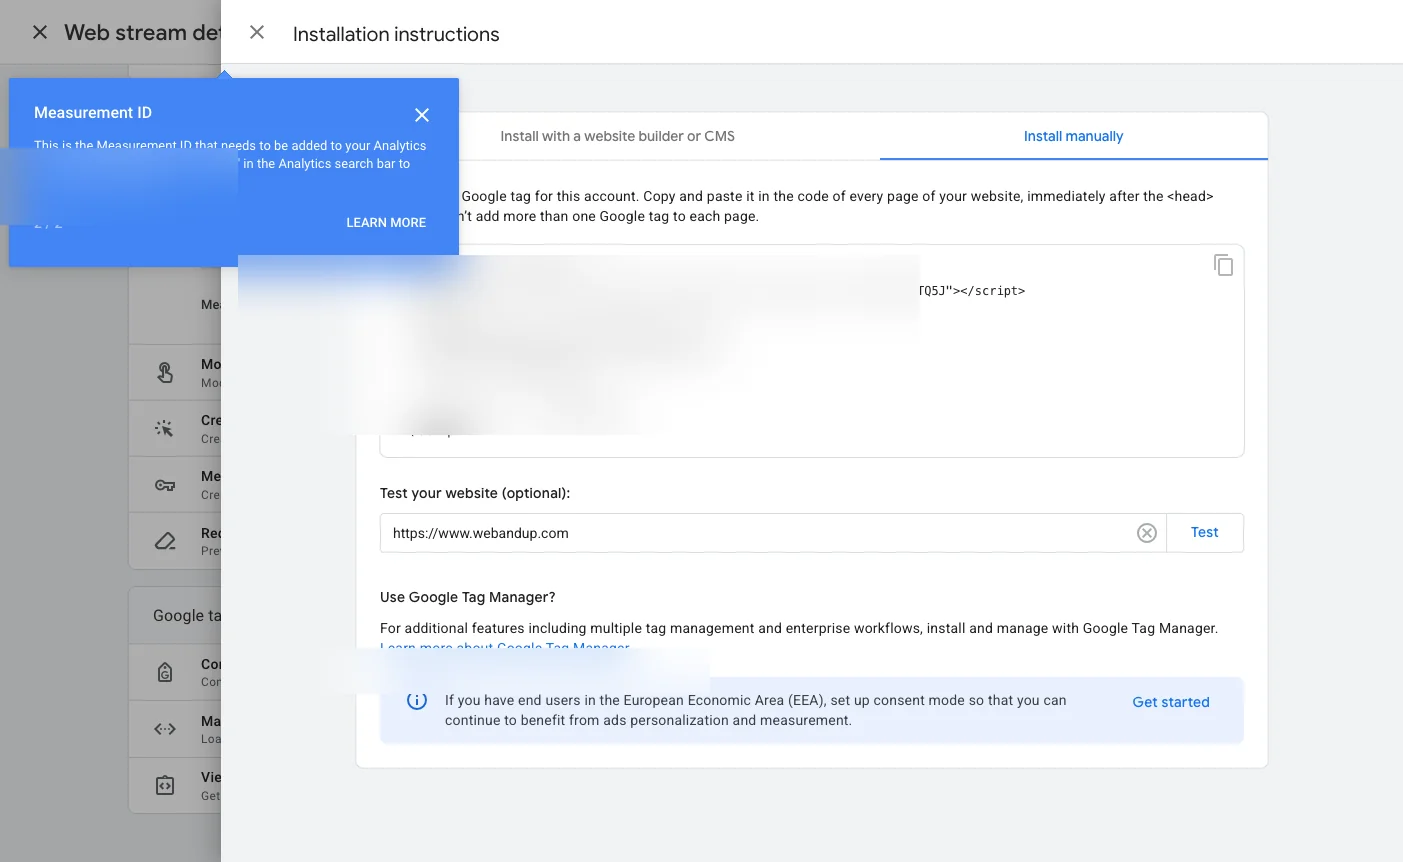Click Get started for consent mode
1403x862 pixels.
point(1170,701)
